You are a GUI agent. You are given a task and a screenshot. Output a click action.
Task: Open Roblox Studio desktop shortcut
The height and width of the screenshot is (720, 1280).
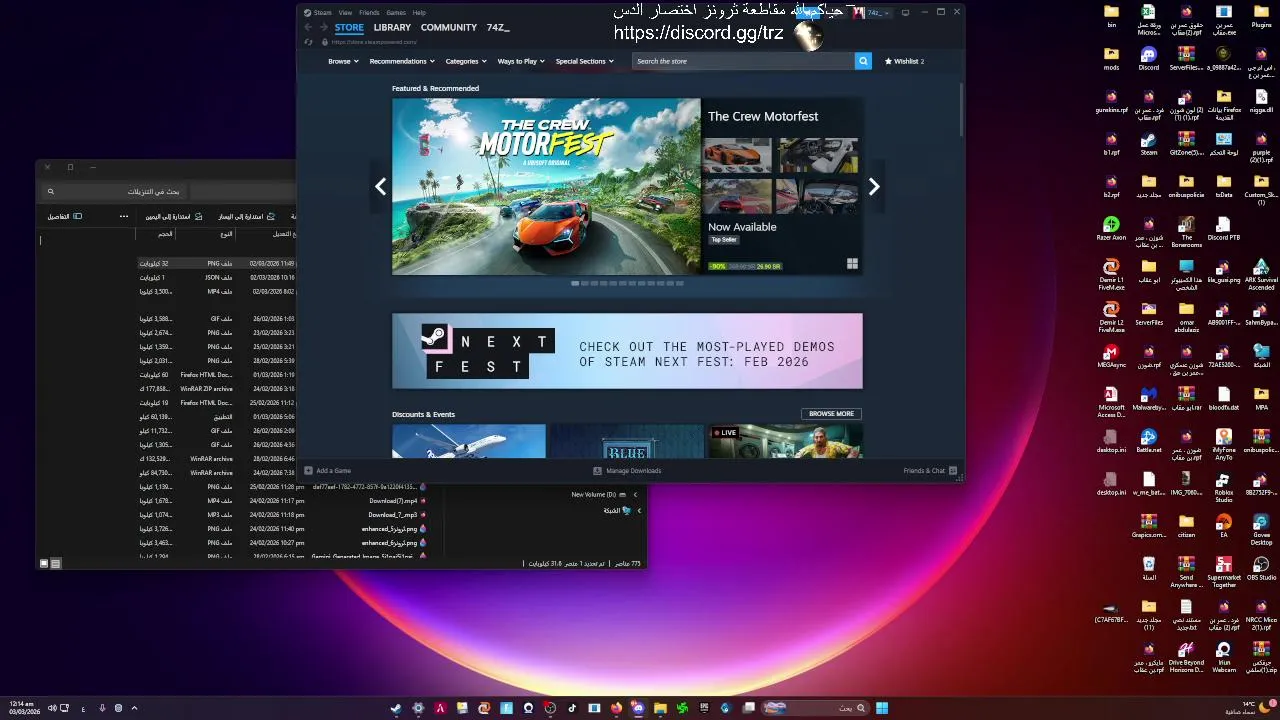tap(1224, 487)
